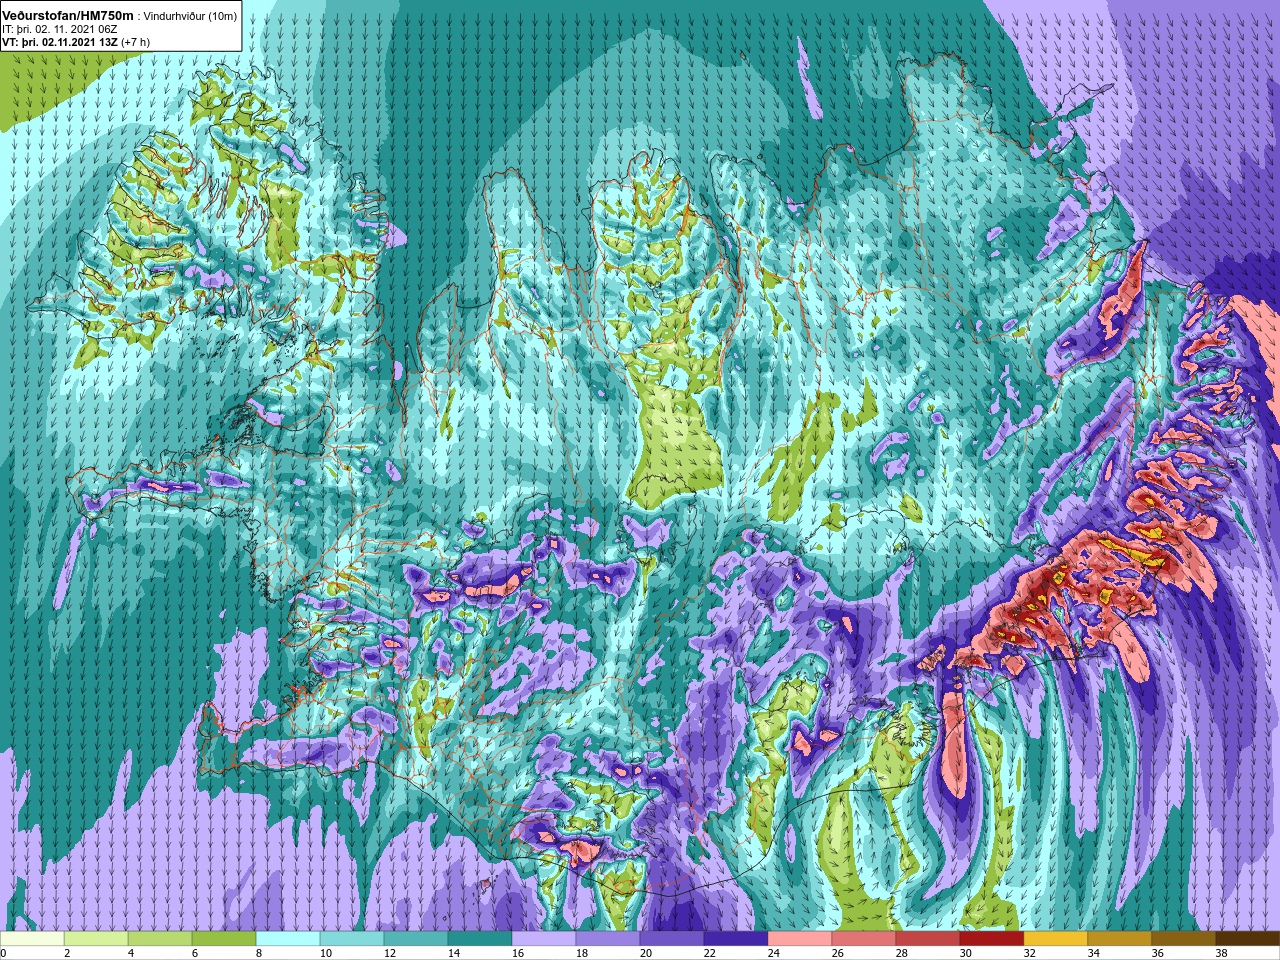Click the 'Vindurhviður (10m)' label

click(190, 16)
